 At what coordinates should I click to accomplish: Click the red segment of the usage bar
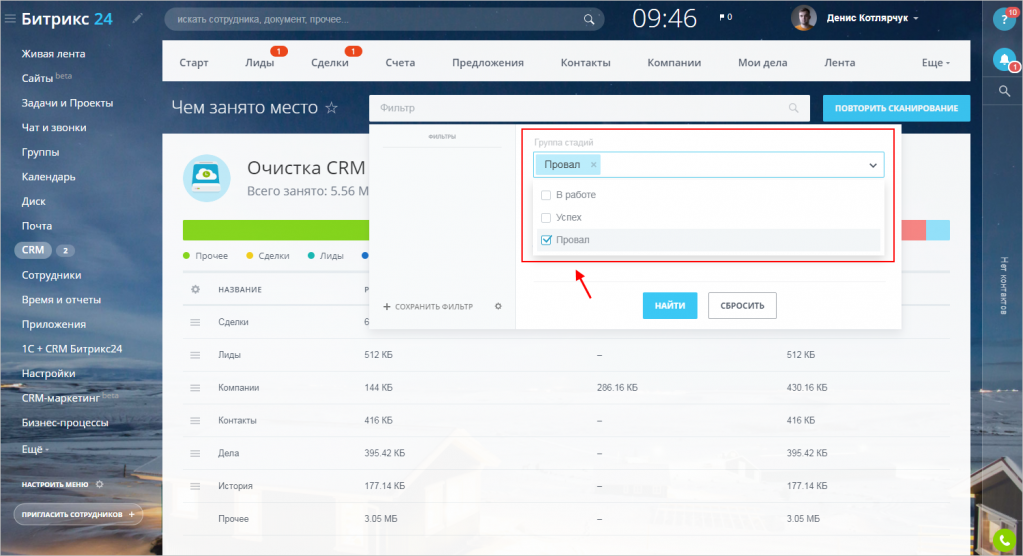914,230
